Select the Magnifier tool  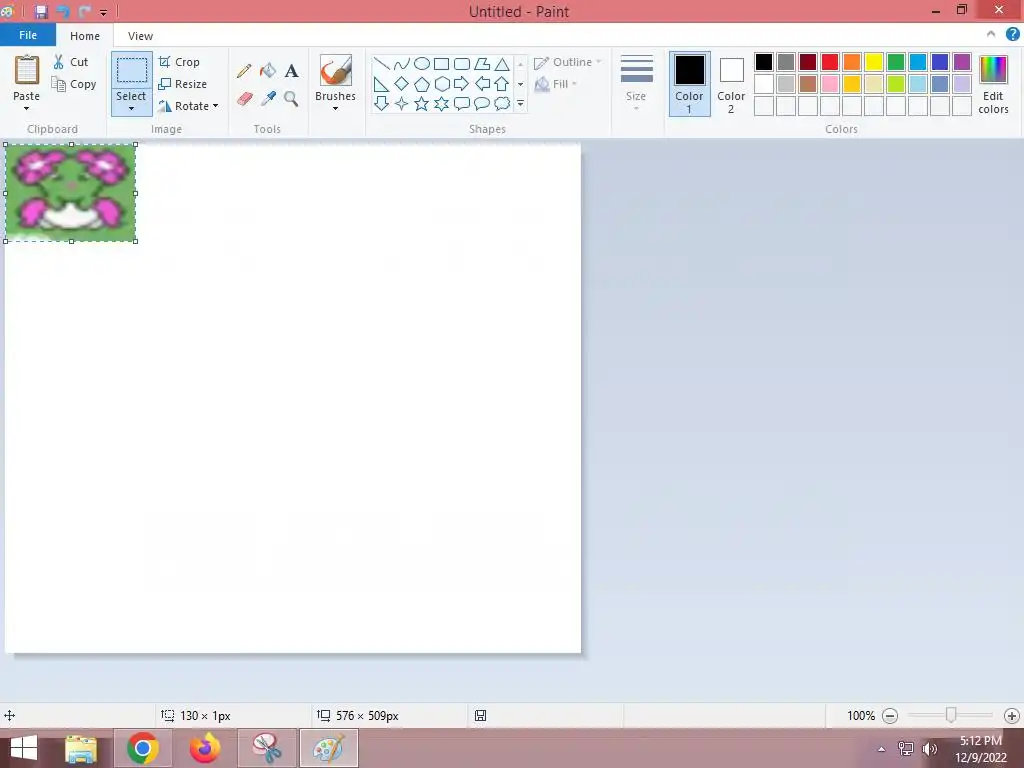pyautogui.click(x=291, y=99)
